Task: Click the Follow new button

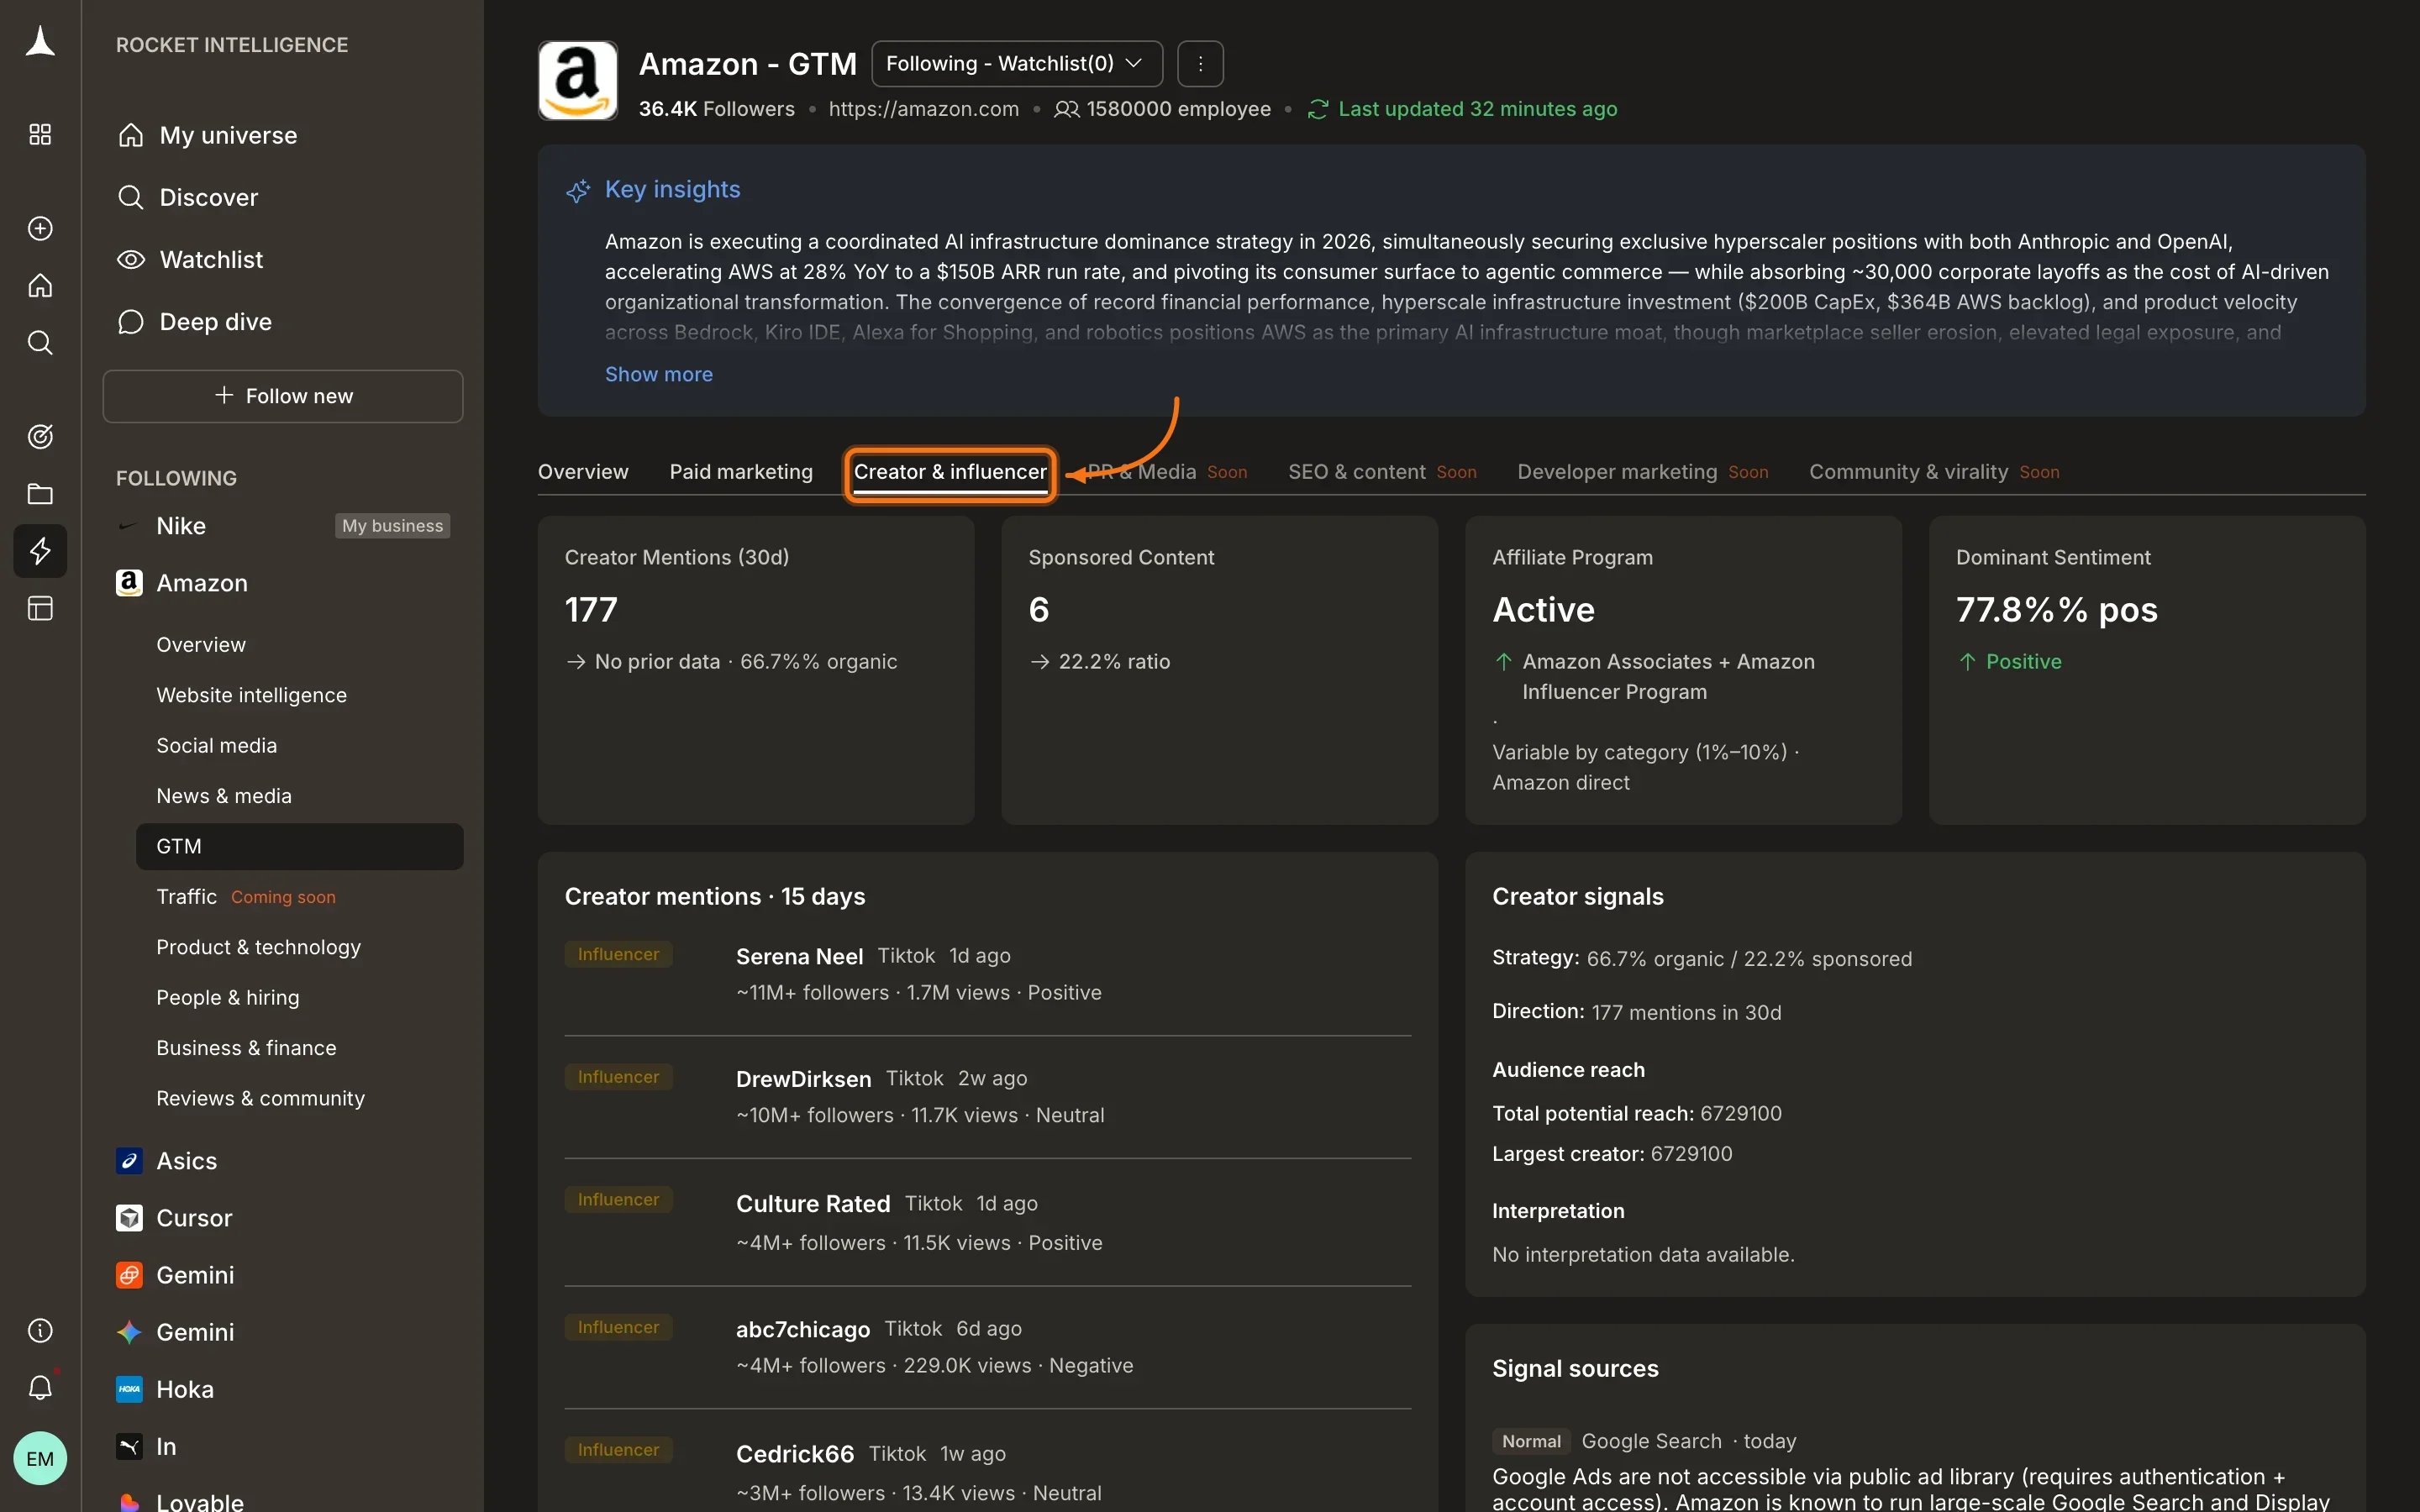Action: [x=283, y=396]
